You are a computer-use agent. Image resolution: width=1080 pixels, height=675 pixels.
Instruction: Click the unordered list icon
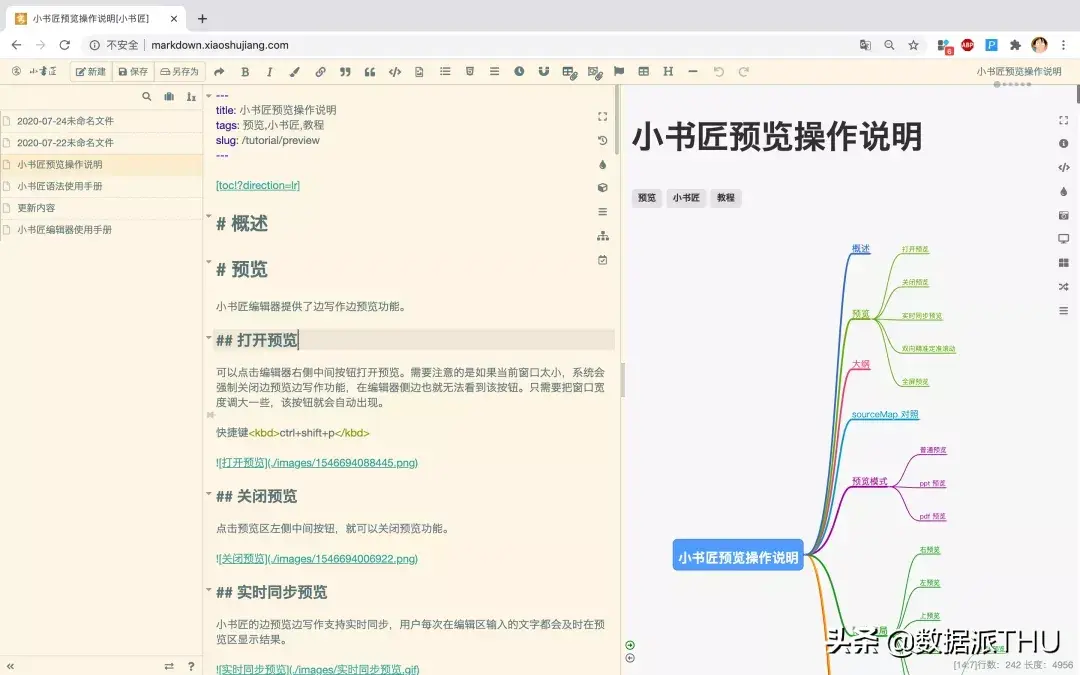tap(445, 71)
